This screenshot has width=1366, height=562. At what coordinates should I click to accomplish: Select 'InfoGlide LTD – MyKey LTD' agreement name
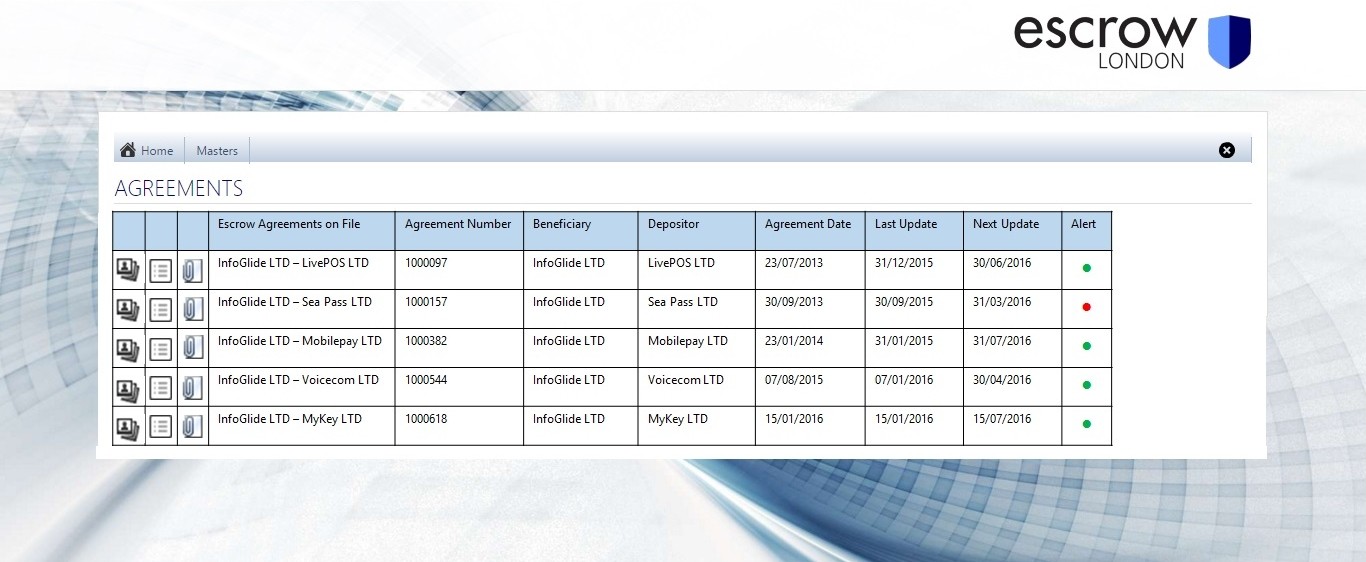(290, 419)
